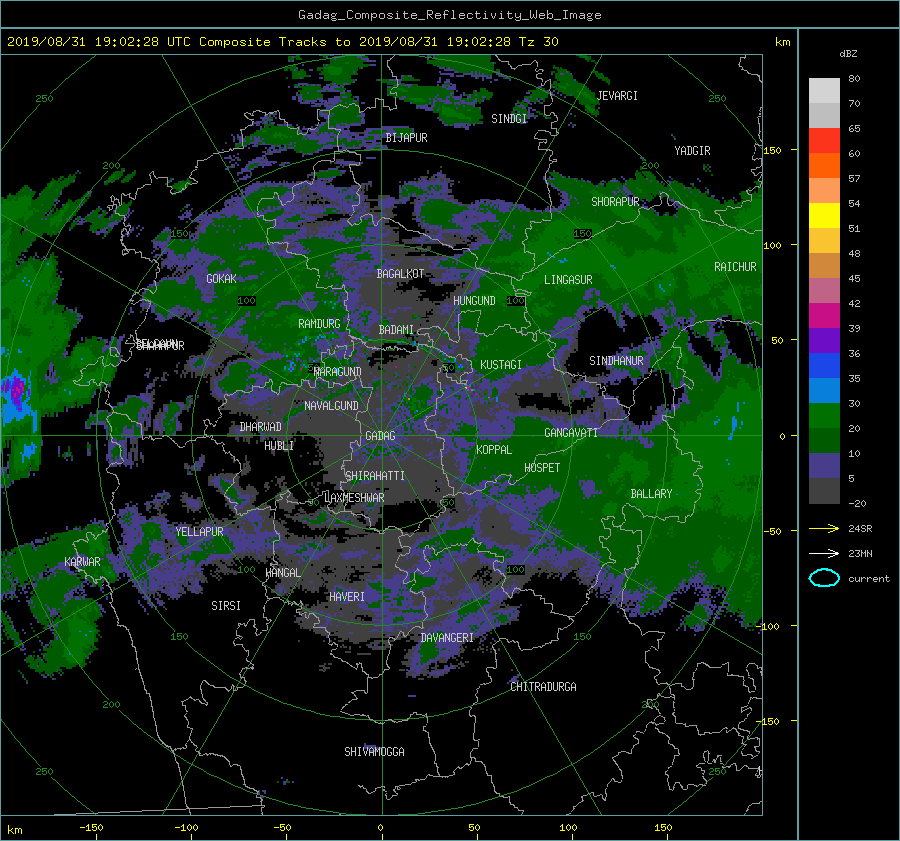Click the LINGASUR city label
This screenshot has width=900, height=841.
pyautogui.click(x=568, y=280)
